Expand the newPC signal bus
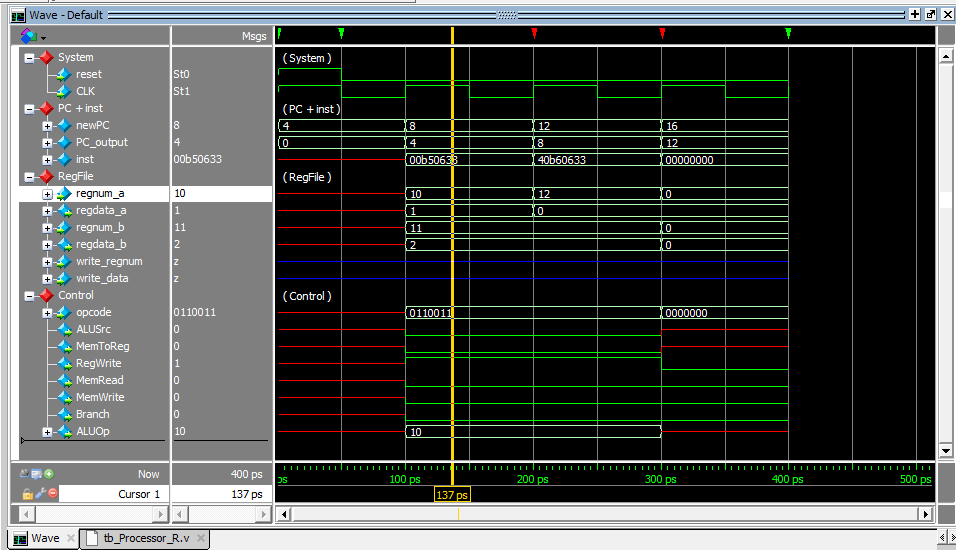The image size is (956, 550). click(x=47, y=126)
